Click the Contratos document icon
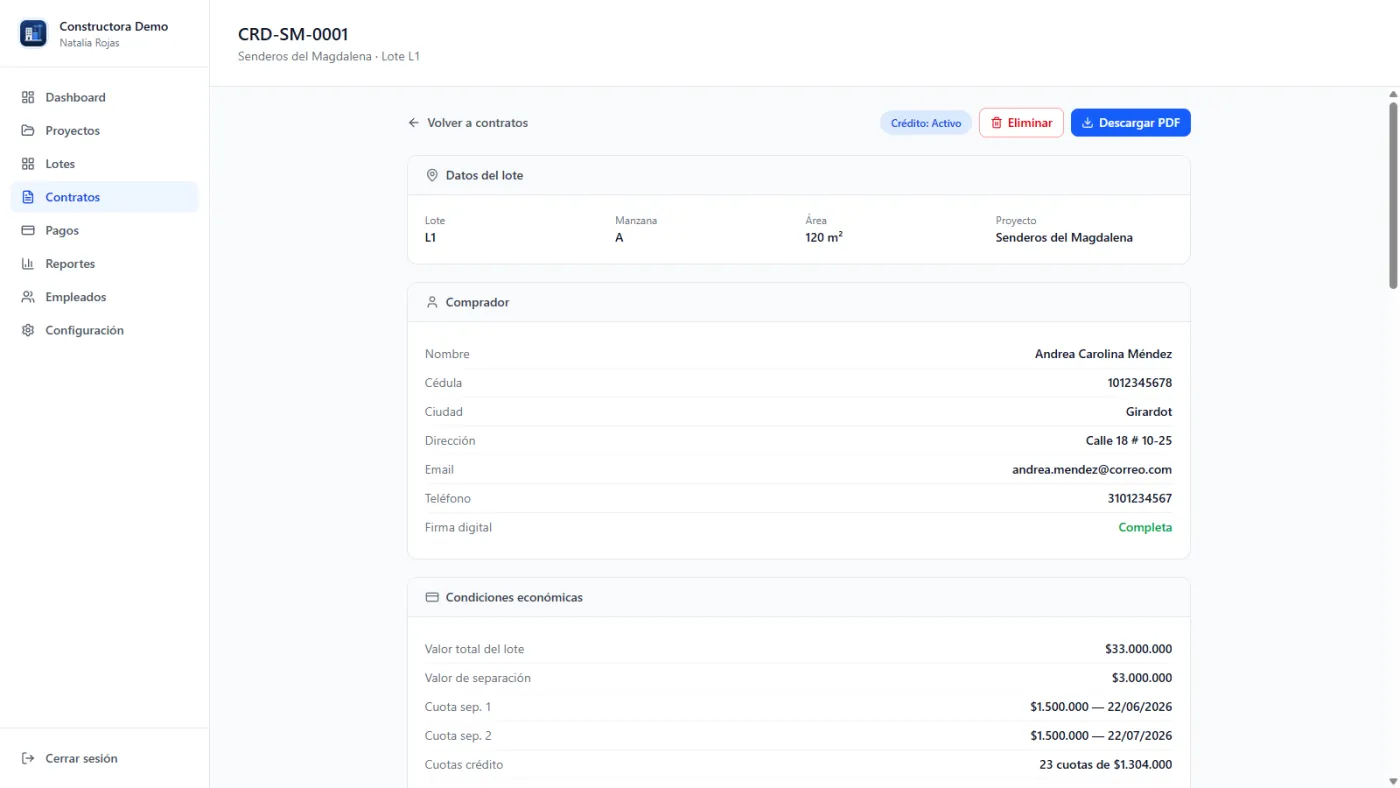Viewport: 1400px width, 788px height. click(x=28, y=197)
